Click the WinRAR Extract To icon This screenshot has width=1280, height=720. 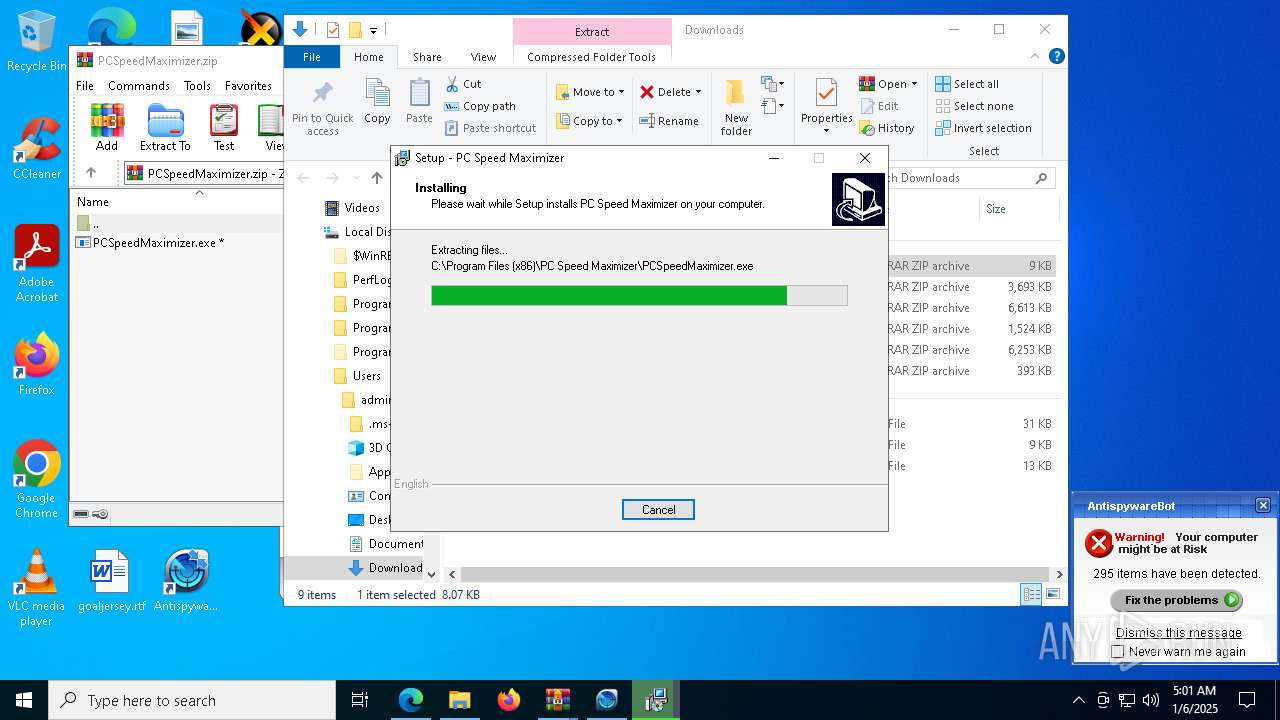(165, 127)
